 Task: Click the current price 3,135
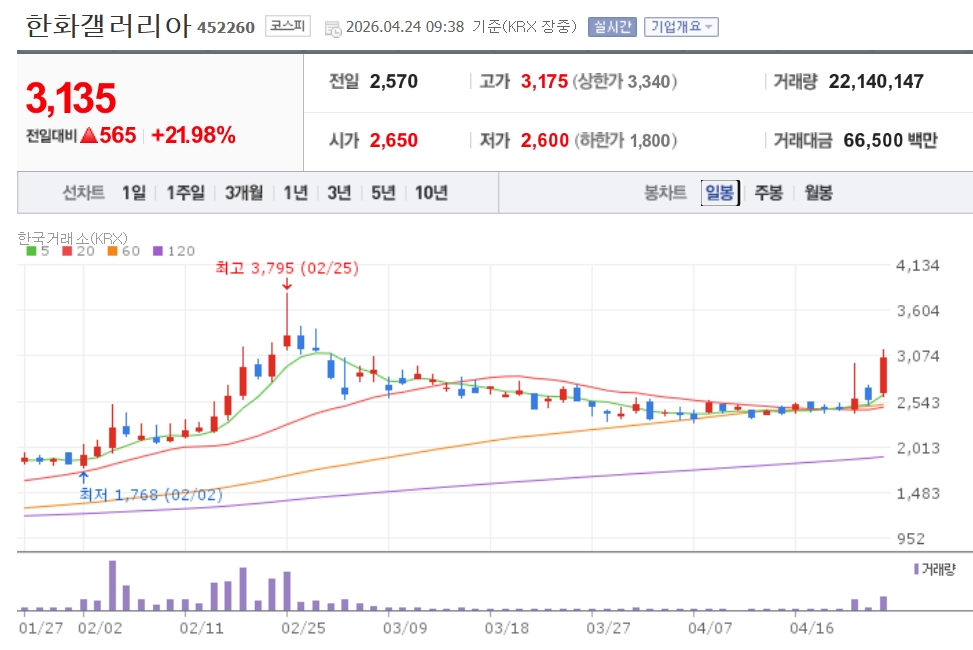[x=71, y=98]
